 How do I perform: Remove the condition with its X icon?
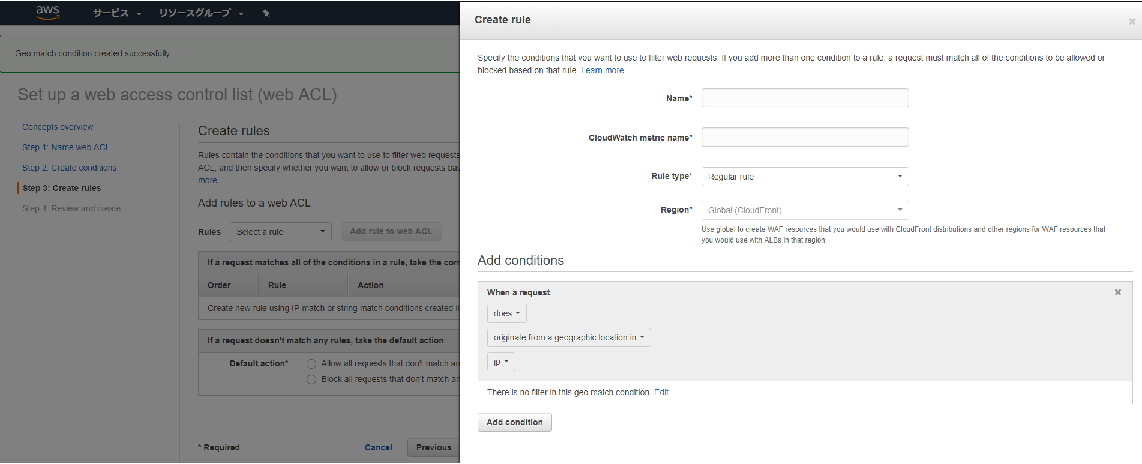(1118, 292)
